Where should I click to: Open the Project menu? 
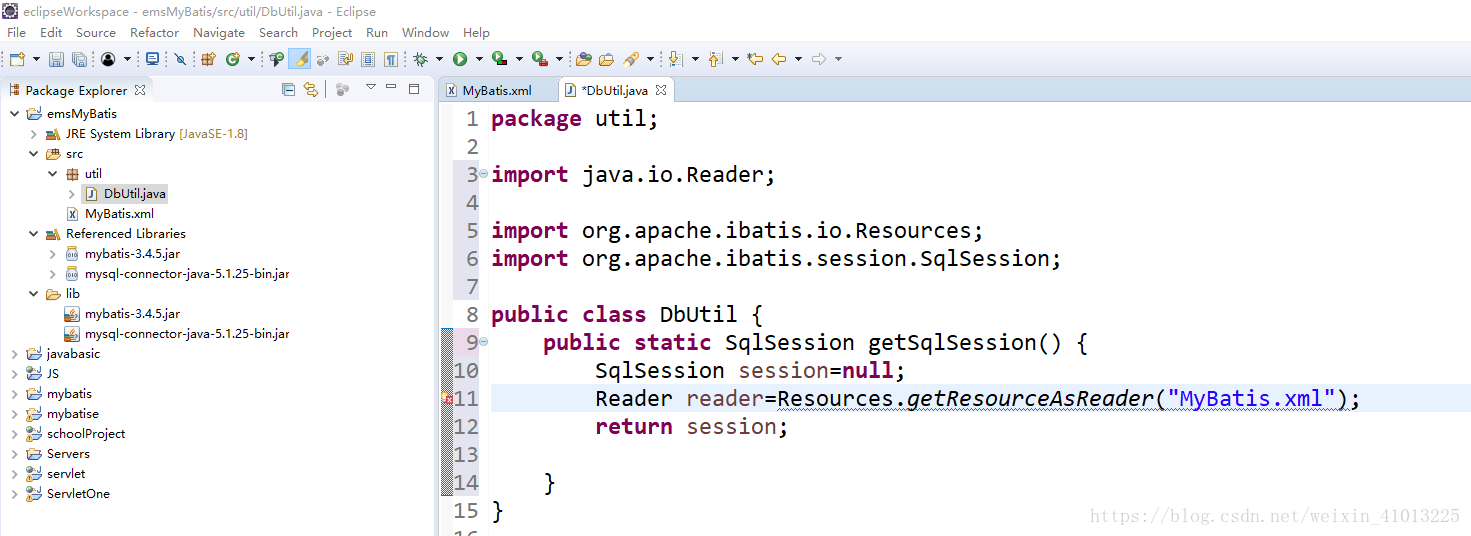(332, 33)
